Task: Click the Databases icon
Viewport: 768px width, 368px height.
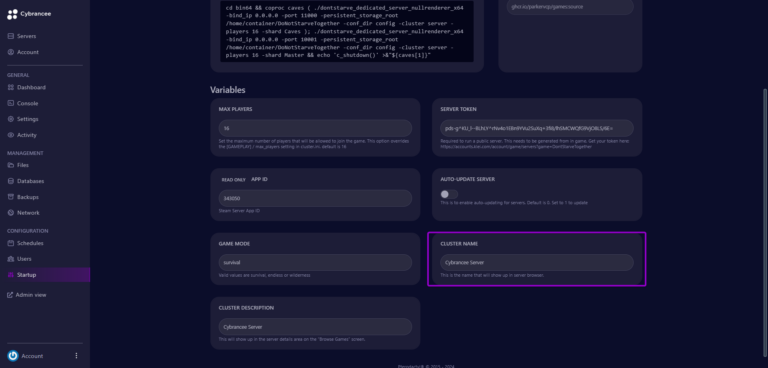Action: pos(11,181)
